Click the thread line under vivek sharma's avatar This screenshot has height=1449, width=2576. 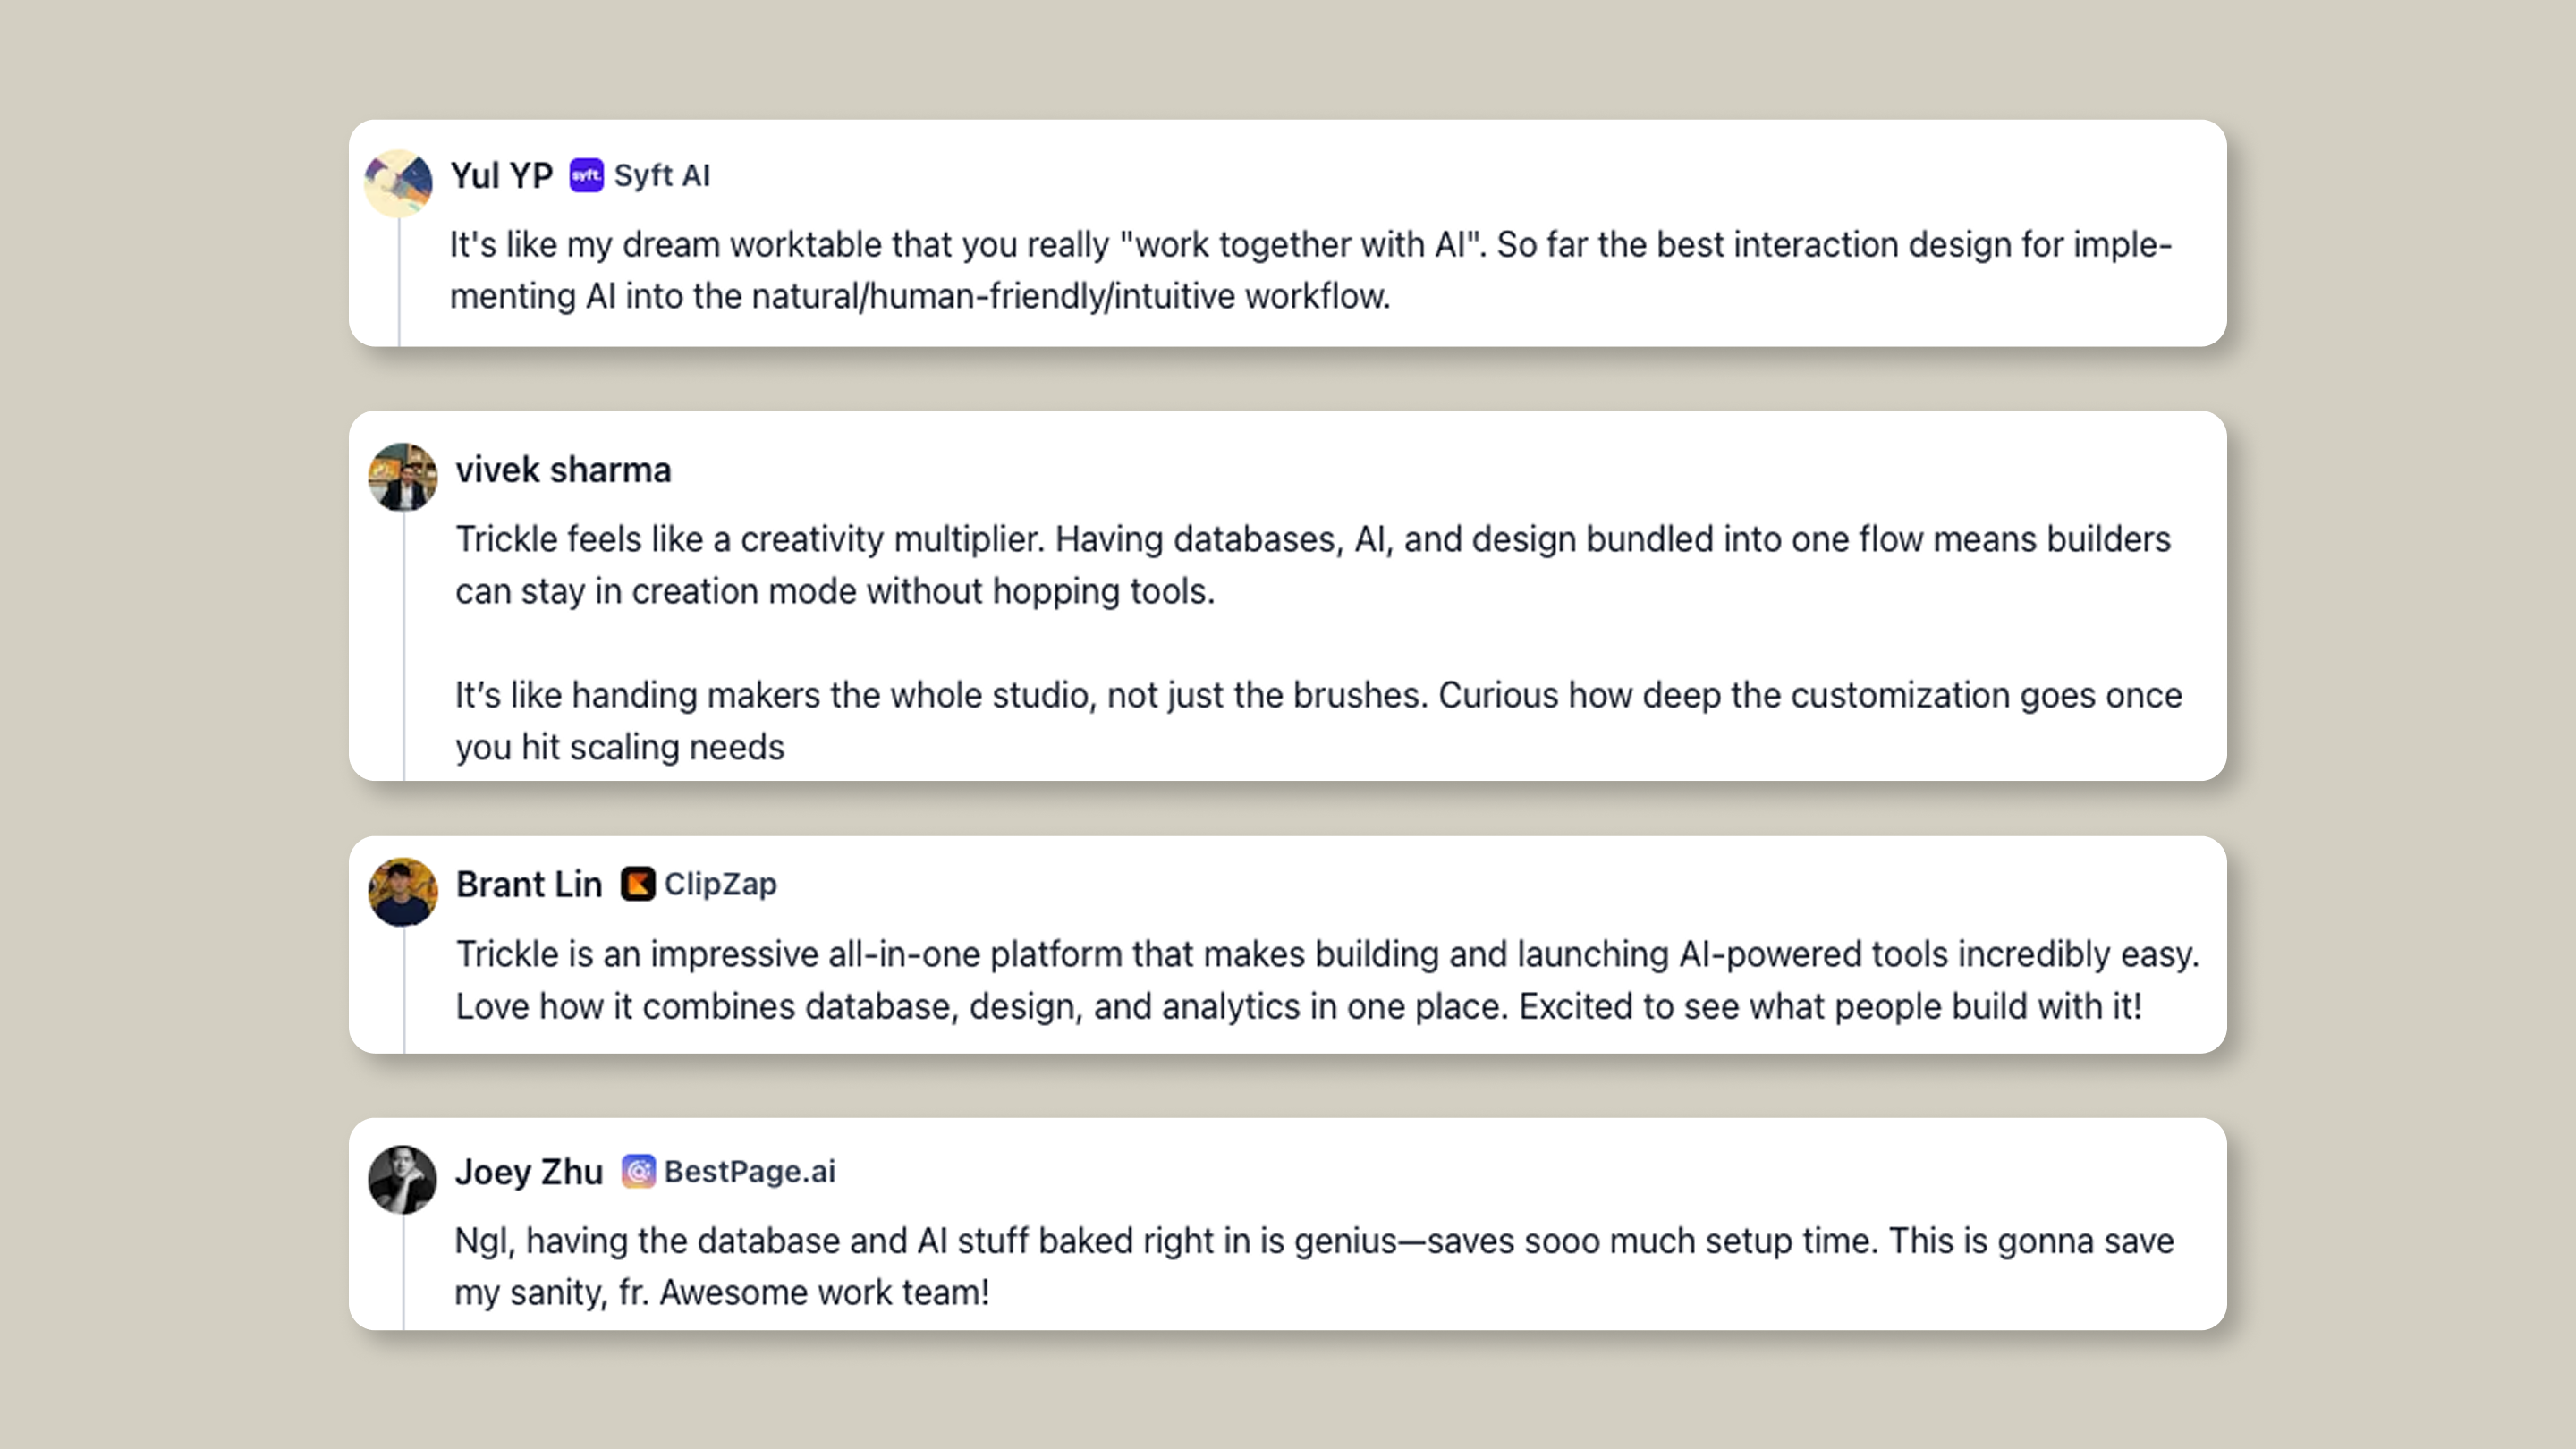click(x=404, y=646)
